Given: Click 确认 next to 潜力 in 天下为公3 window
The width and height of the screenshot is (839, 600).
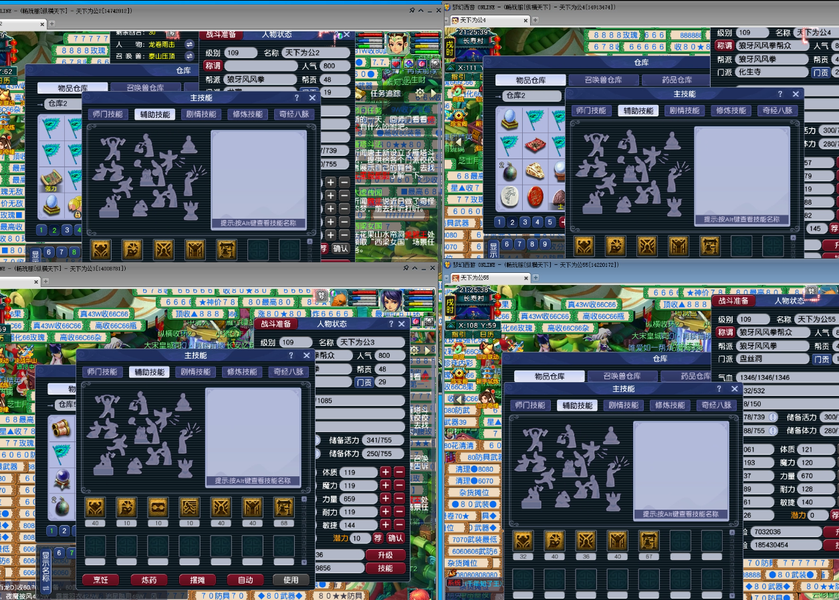Looking at the screenshot, I should [395, 538].
